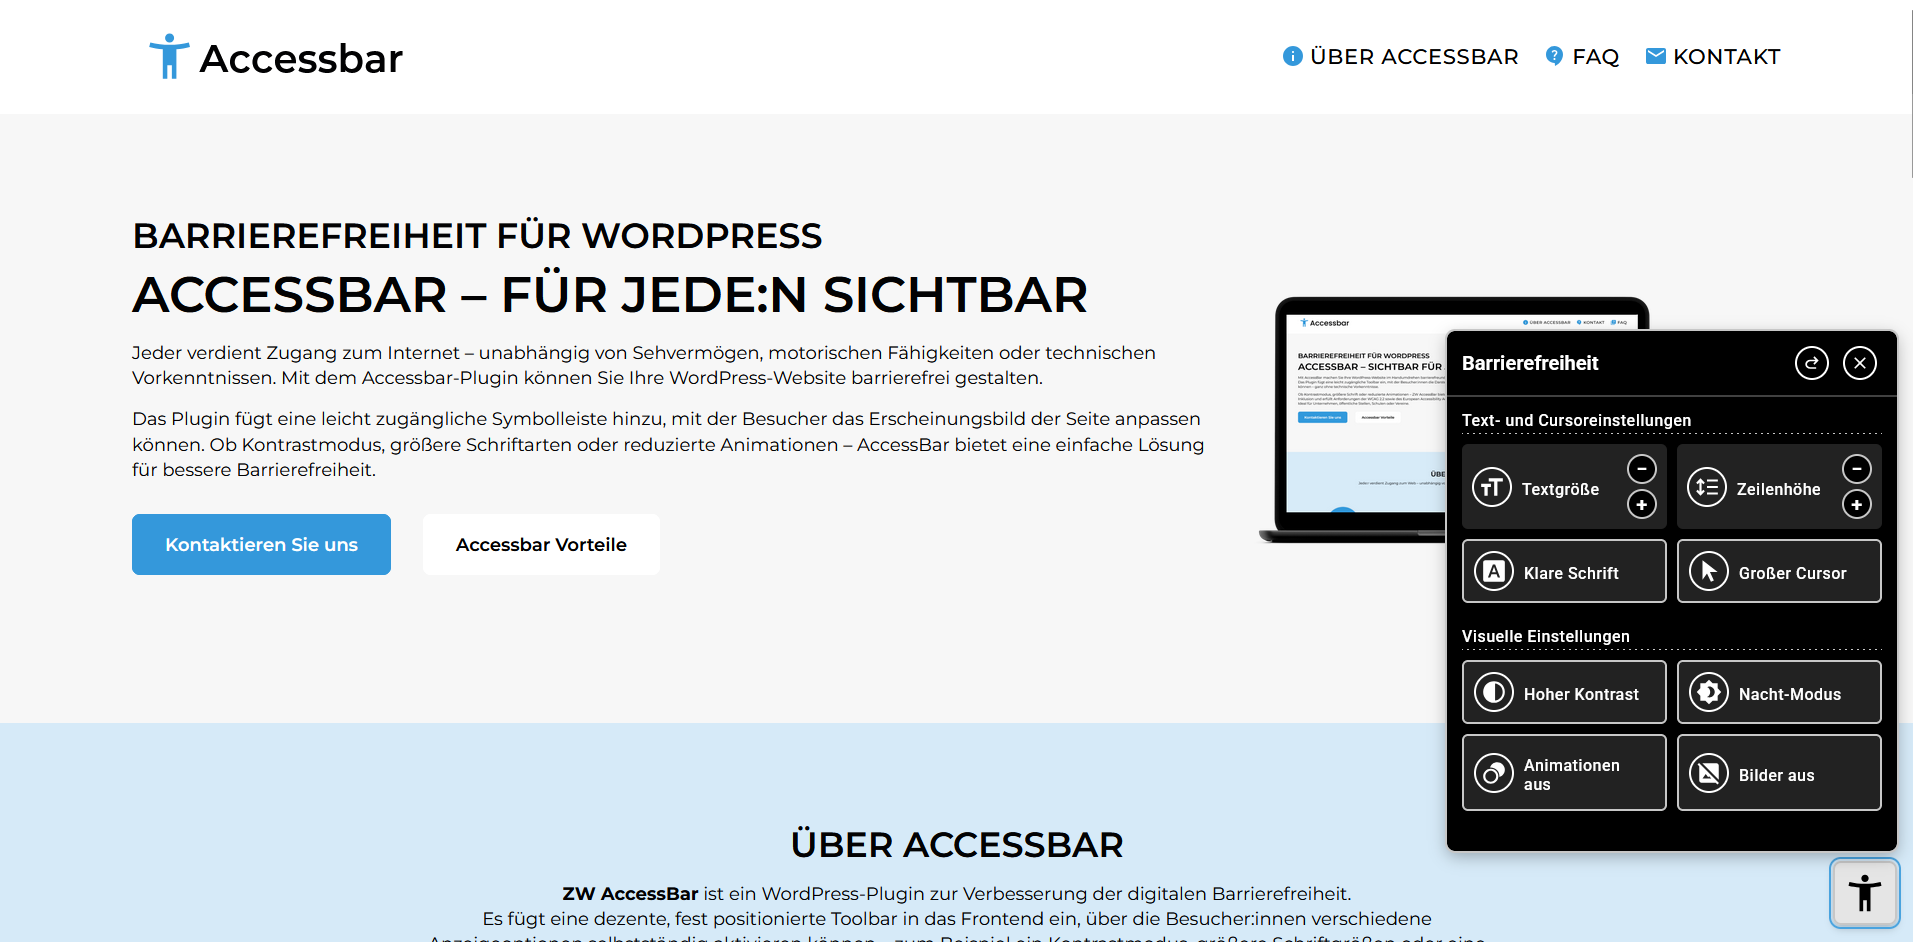
Task: Open the FAQ menu item
Action: 1582,57
